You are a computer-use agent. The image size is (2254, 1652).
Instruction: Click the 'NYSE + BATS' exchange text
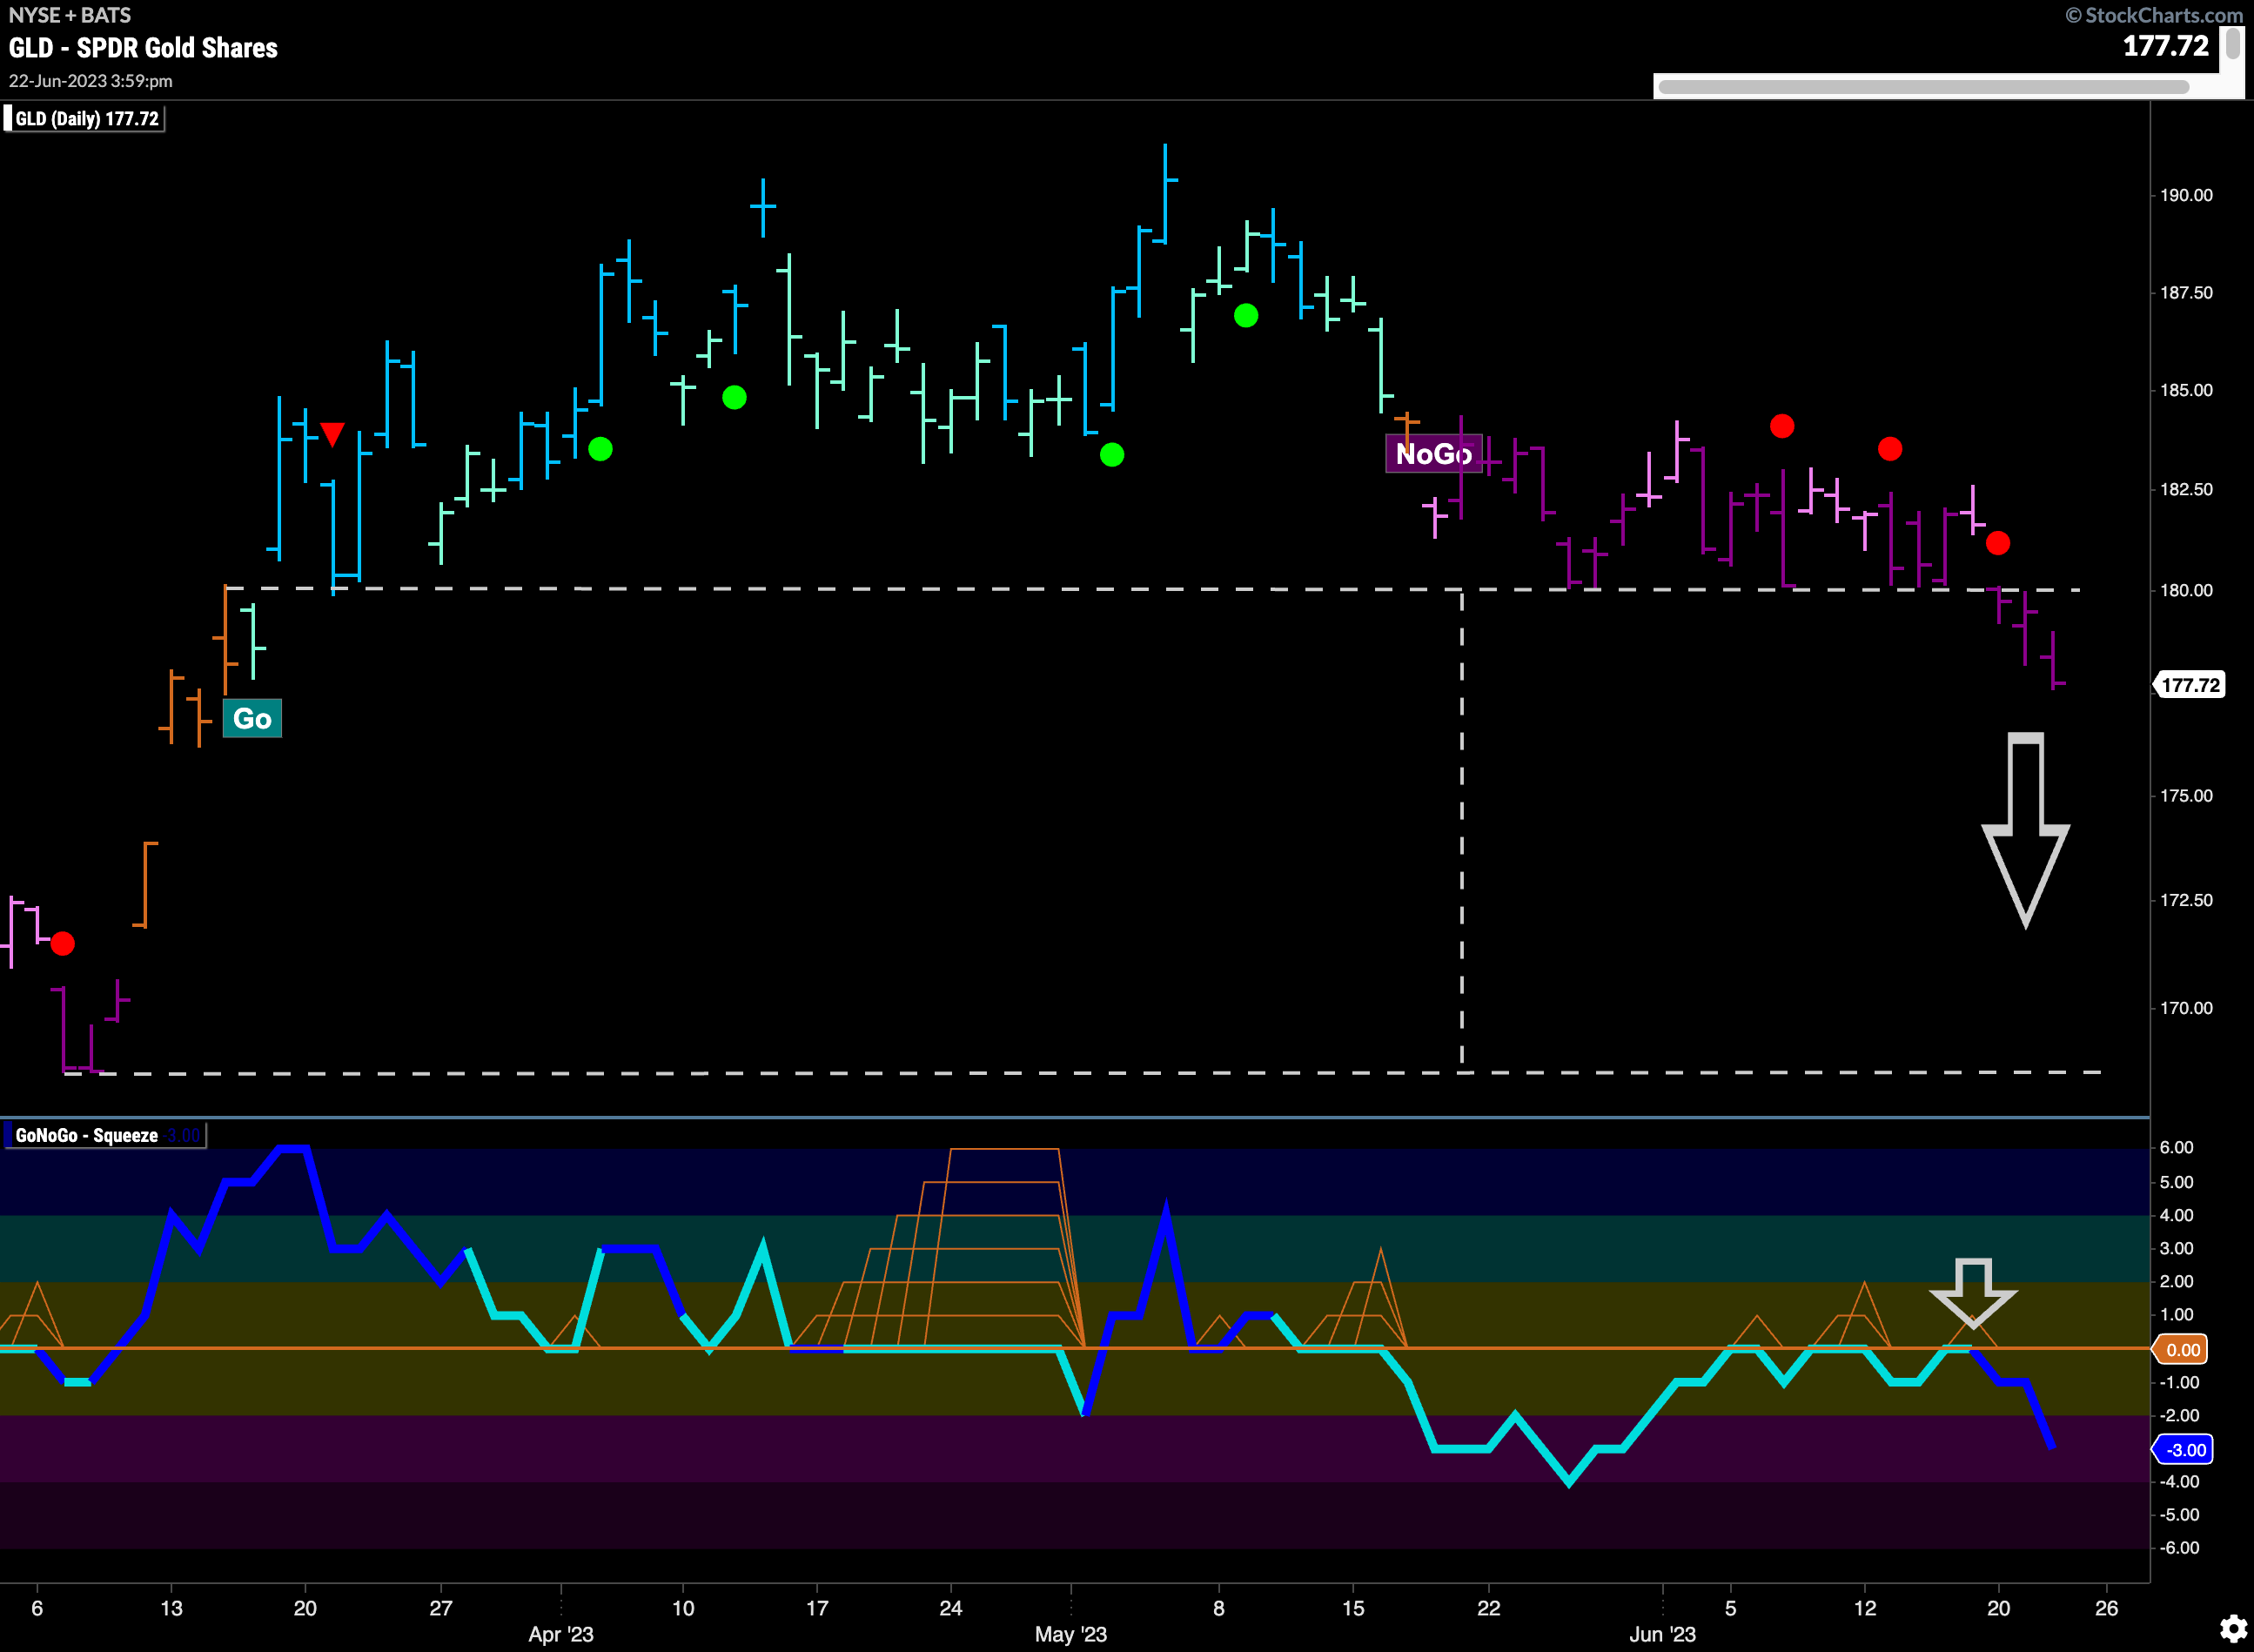(x=69, y=15)
